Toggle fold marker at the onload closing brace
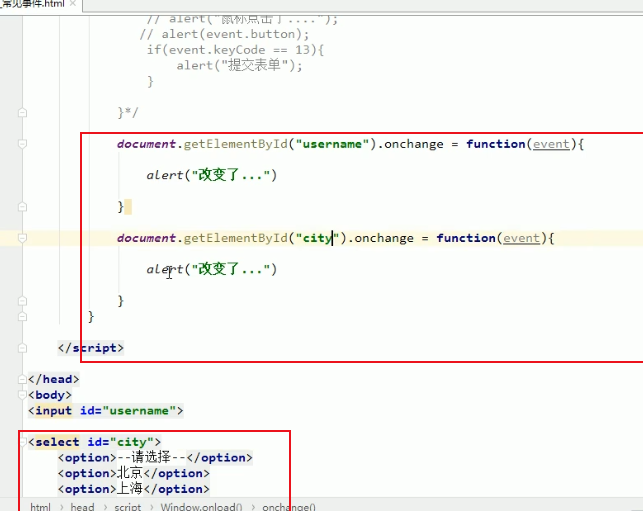The height and width of the screenshot is (511, 643). click(23, 317)
